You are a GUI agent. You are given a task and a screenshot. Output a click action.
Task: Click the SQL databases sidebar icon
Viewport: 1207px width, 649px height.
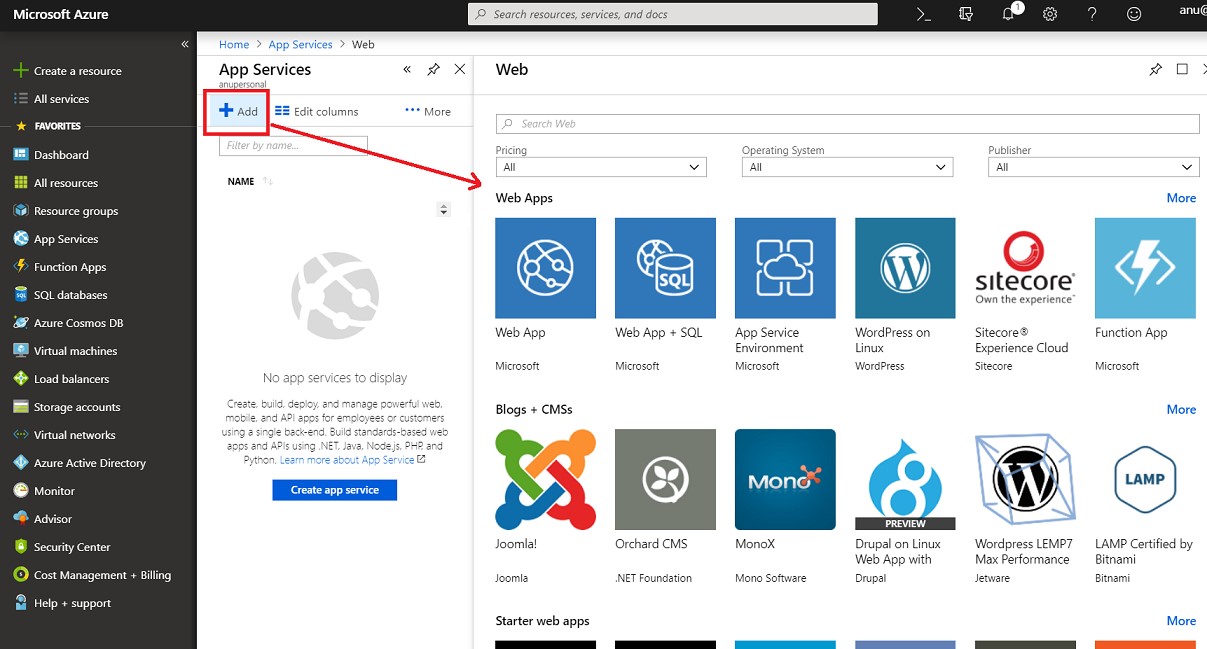21,295
